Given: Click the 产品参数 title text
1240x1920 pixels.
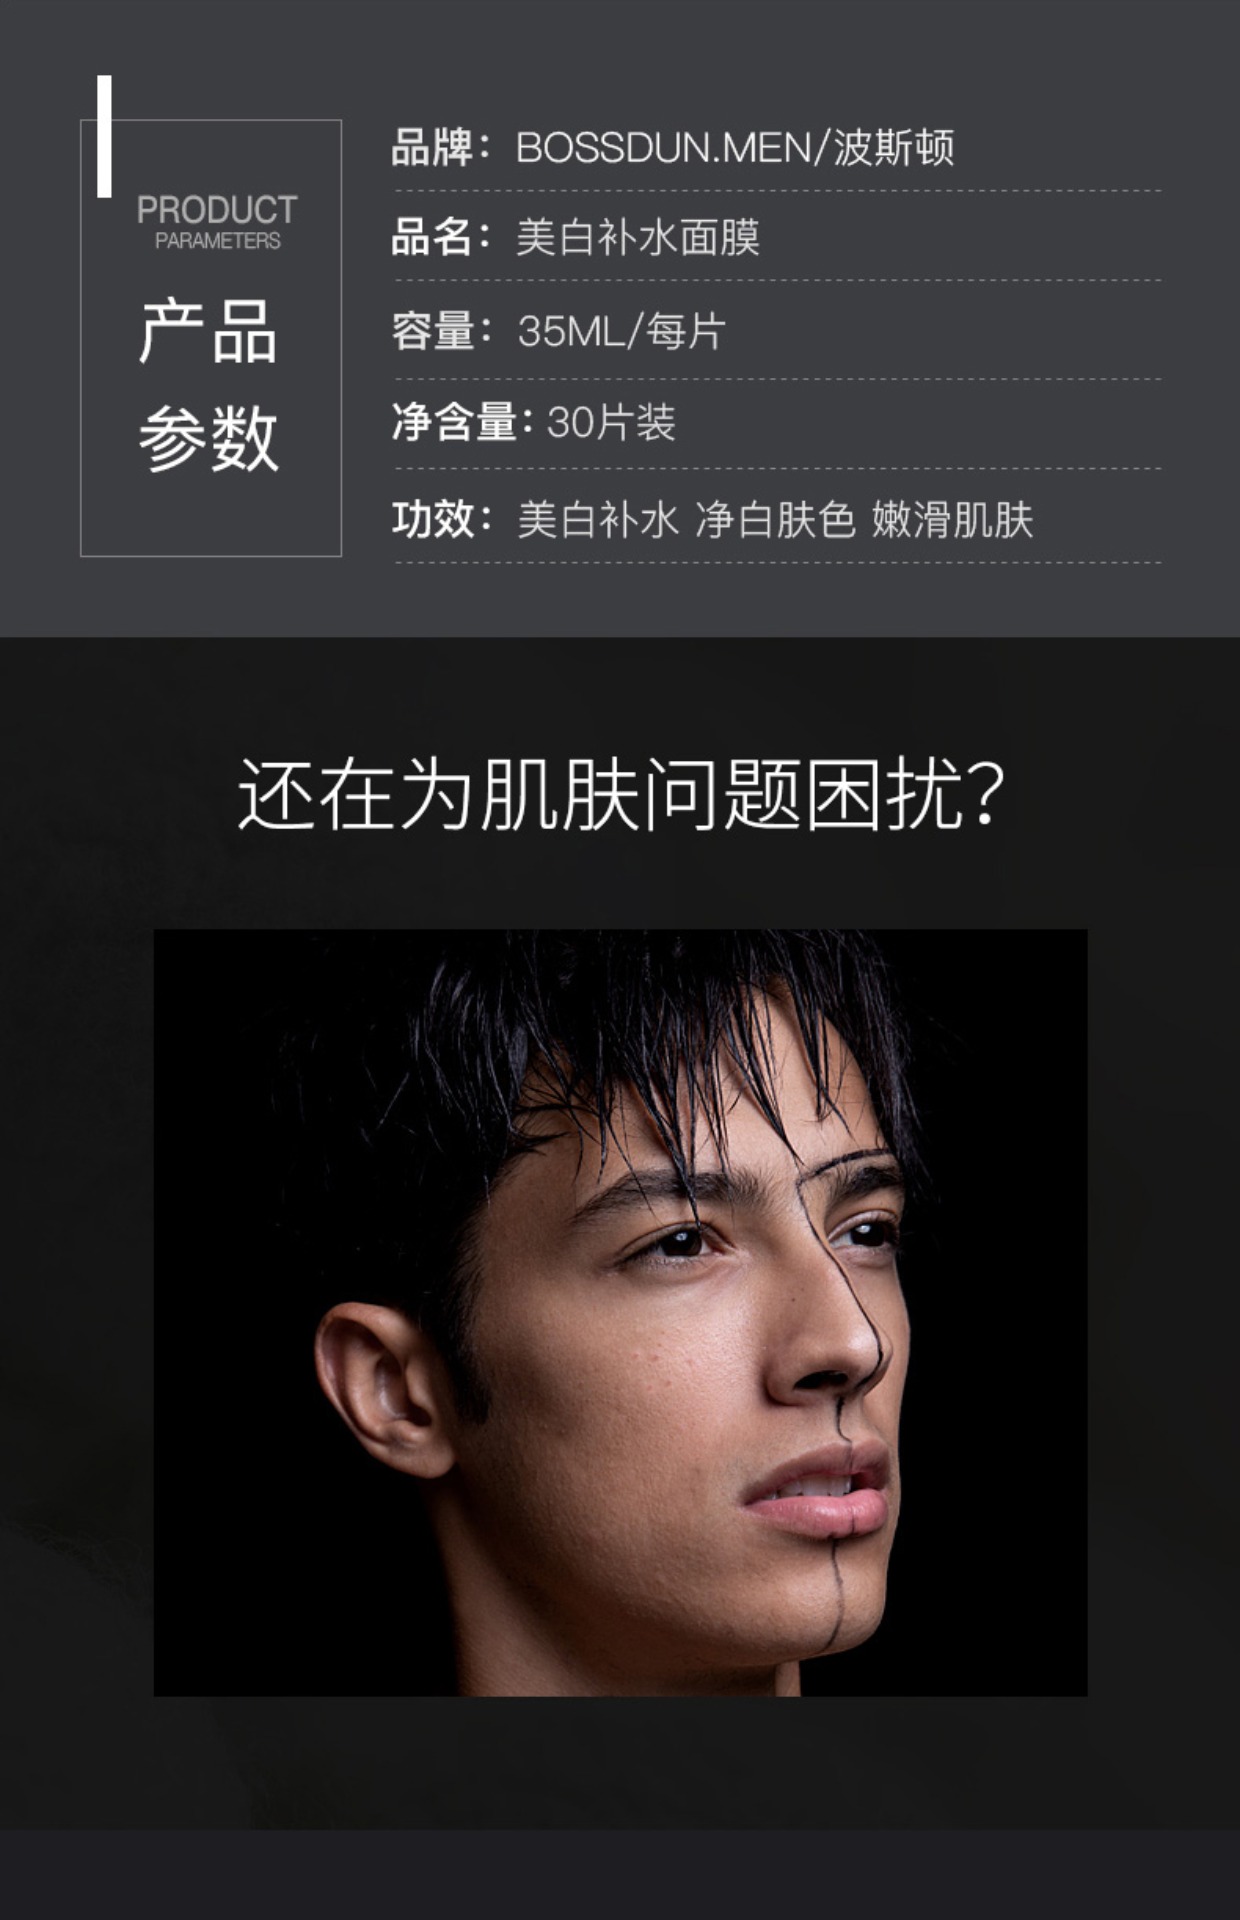Looking at the screenshot, I should (208, 385).
